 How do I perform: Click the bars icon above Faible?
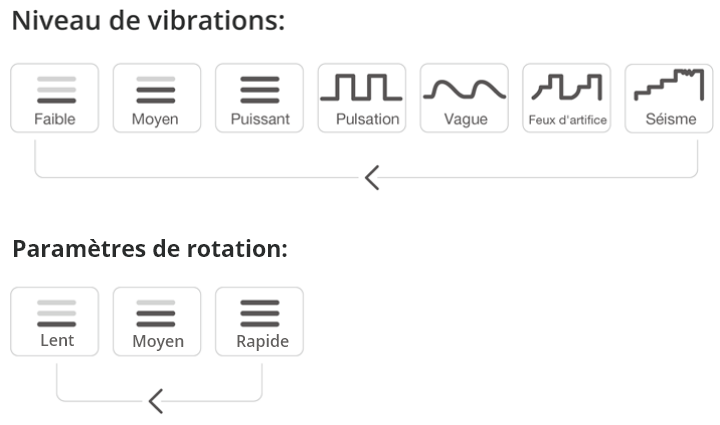click(x=55, y=90)
